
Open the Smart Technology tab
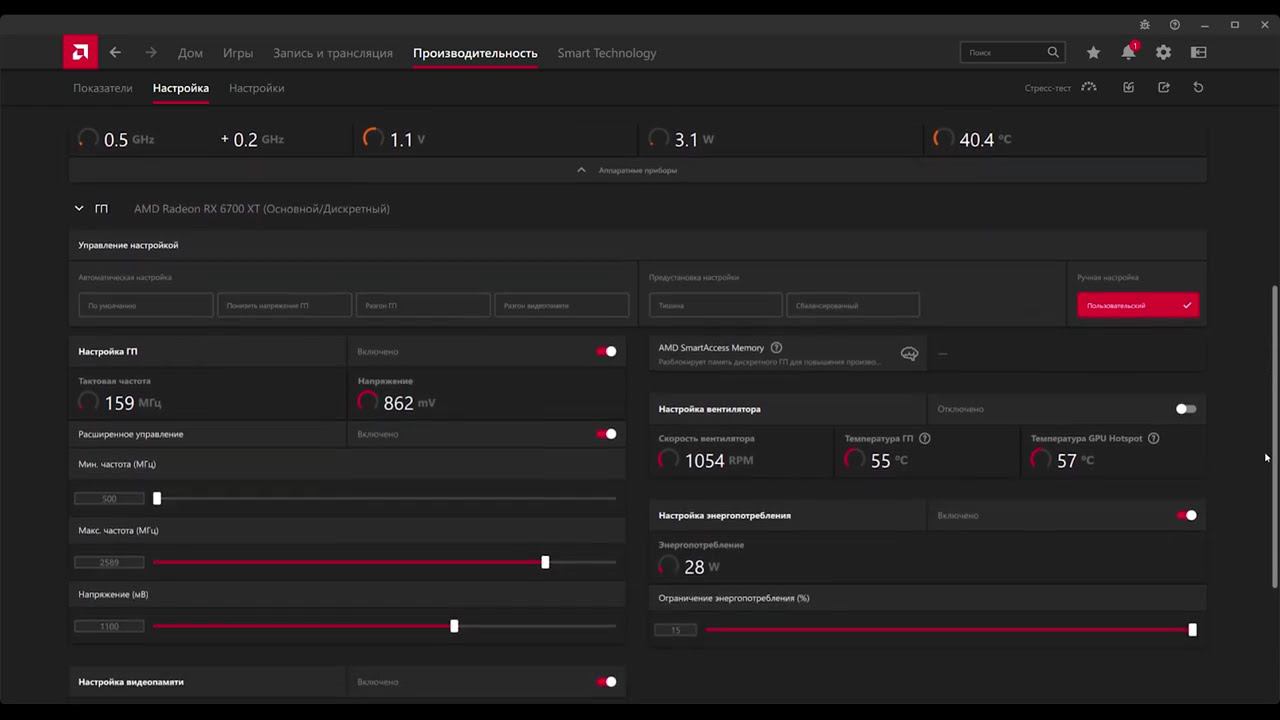pyautogui.click(x=607, y=53)
